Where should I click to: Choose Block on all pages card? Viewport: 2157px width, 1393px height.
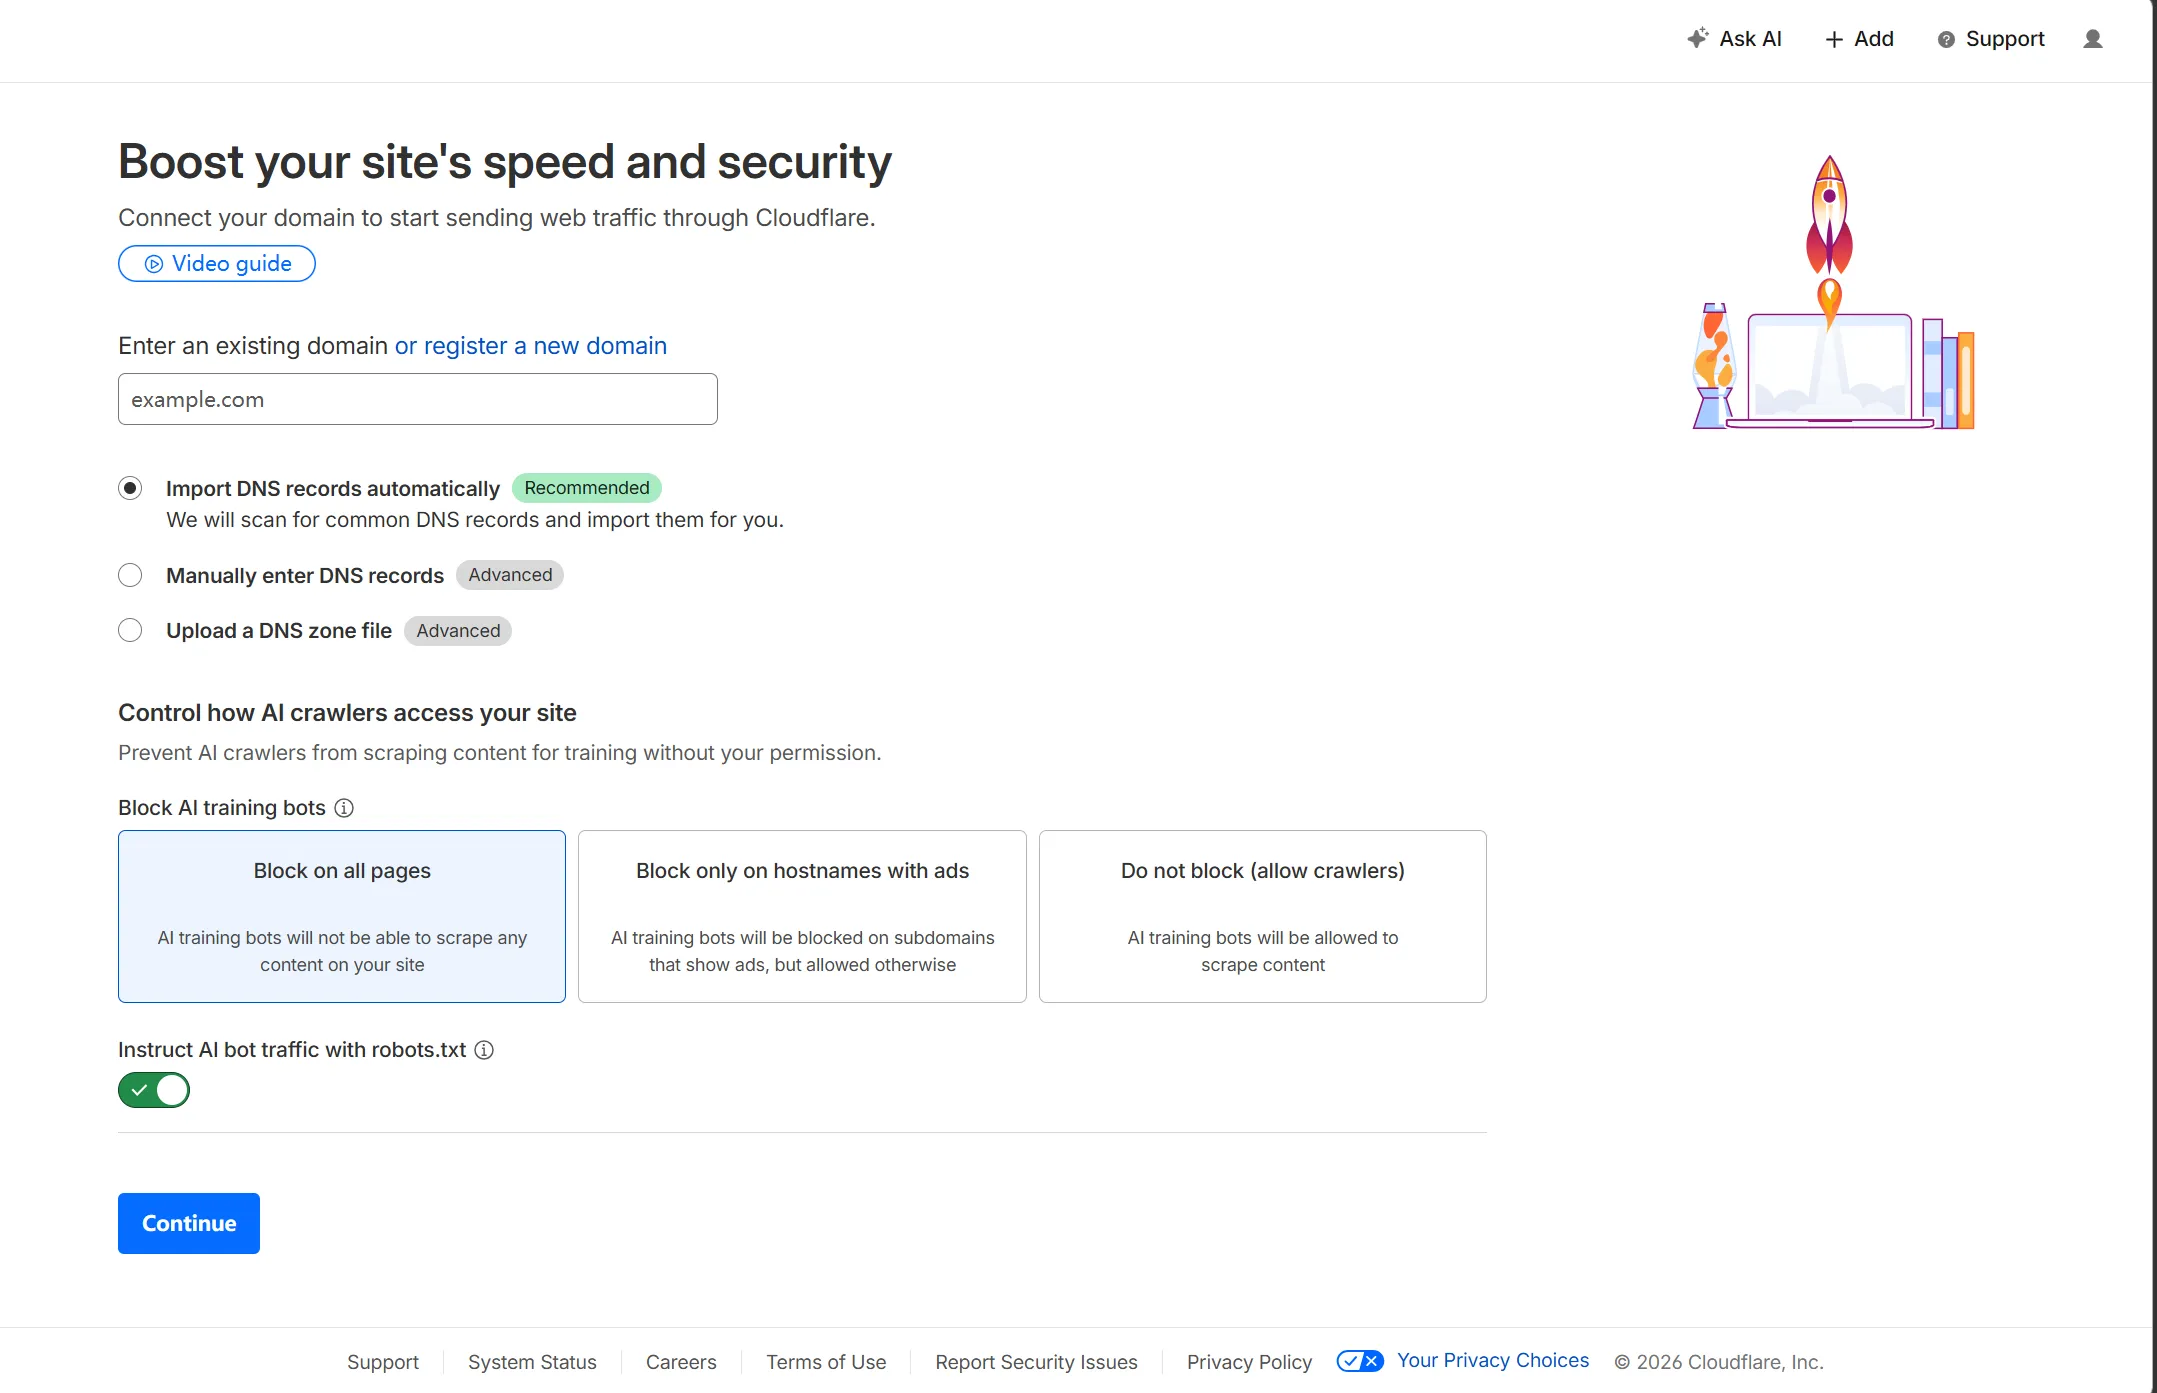pyautogui.click(x=342, y=916)
